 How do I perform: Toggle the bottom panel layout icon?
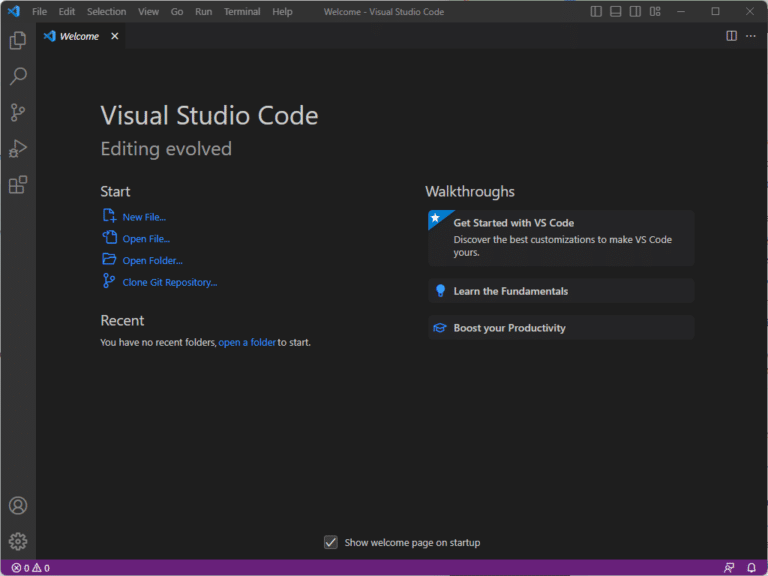[x=616, y=11]
